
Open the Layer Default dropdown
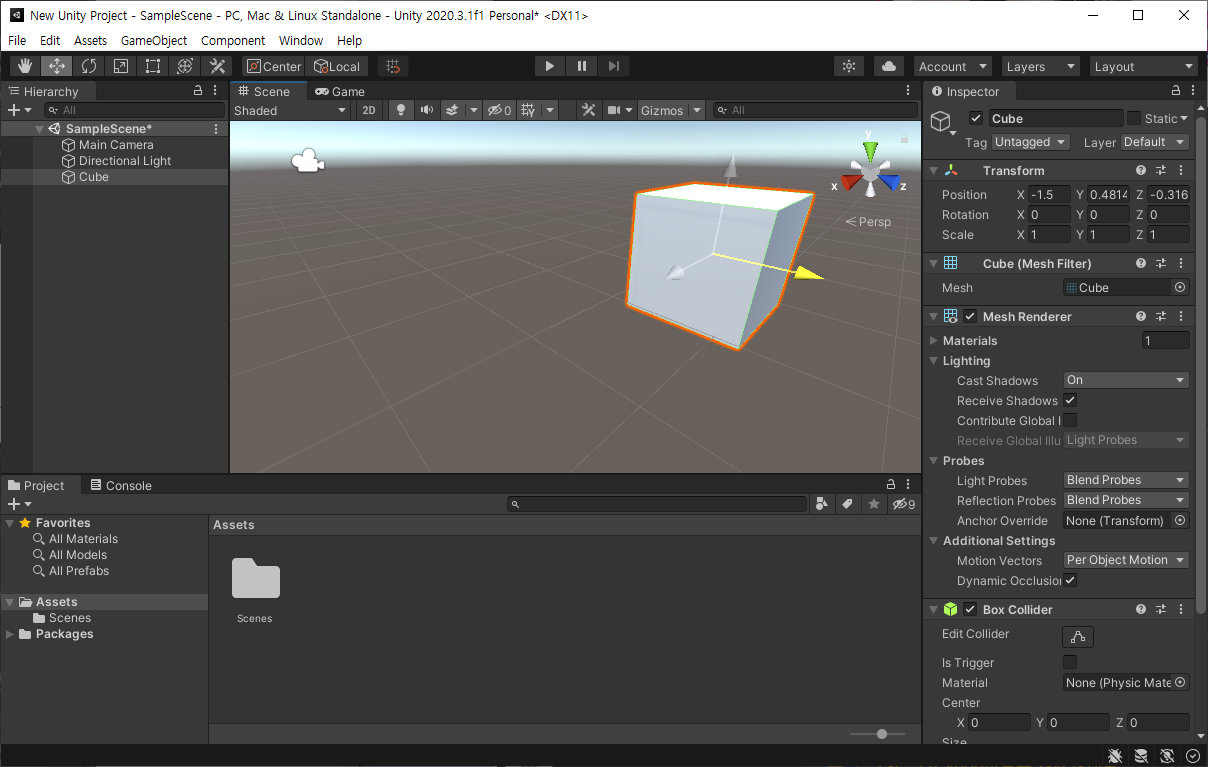[1155, 142]
